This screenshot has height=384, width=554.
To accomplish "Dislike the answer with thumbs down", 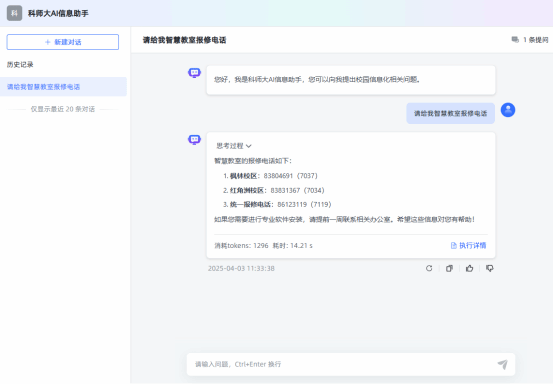I will [489, 268].
